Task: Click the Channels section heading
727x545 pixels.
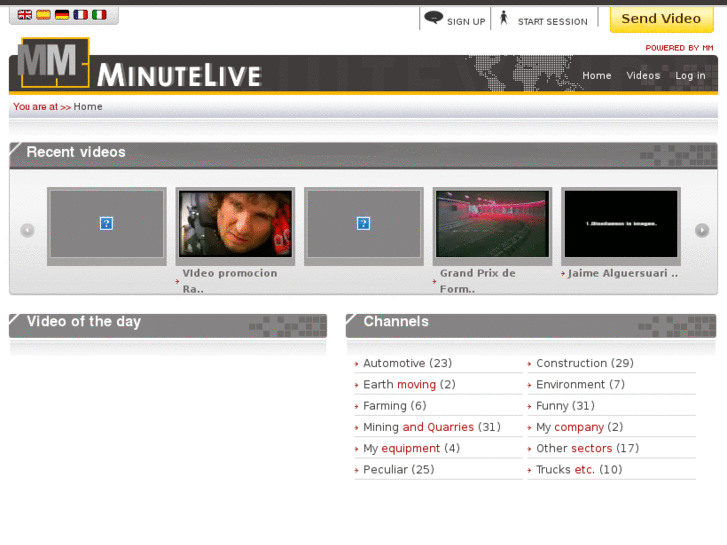Action: (x=396, y=321)
